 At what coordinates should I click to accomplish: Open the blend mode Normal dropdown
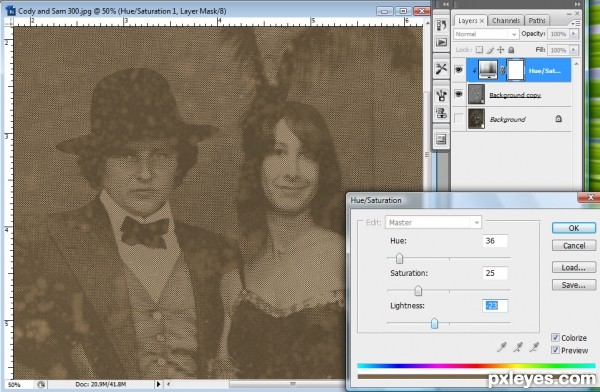[486, 34]
